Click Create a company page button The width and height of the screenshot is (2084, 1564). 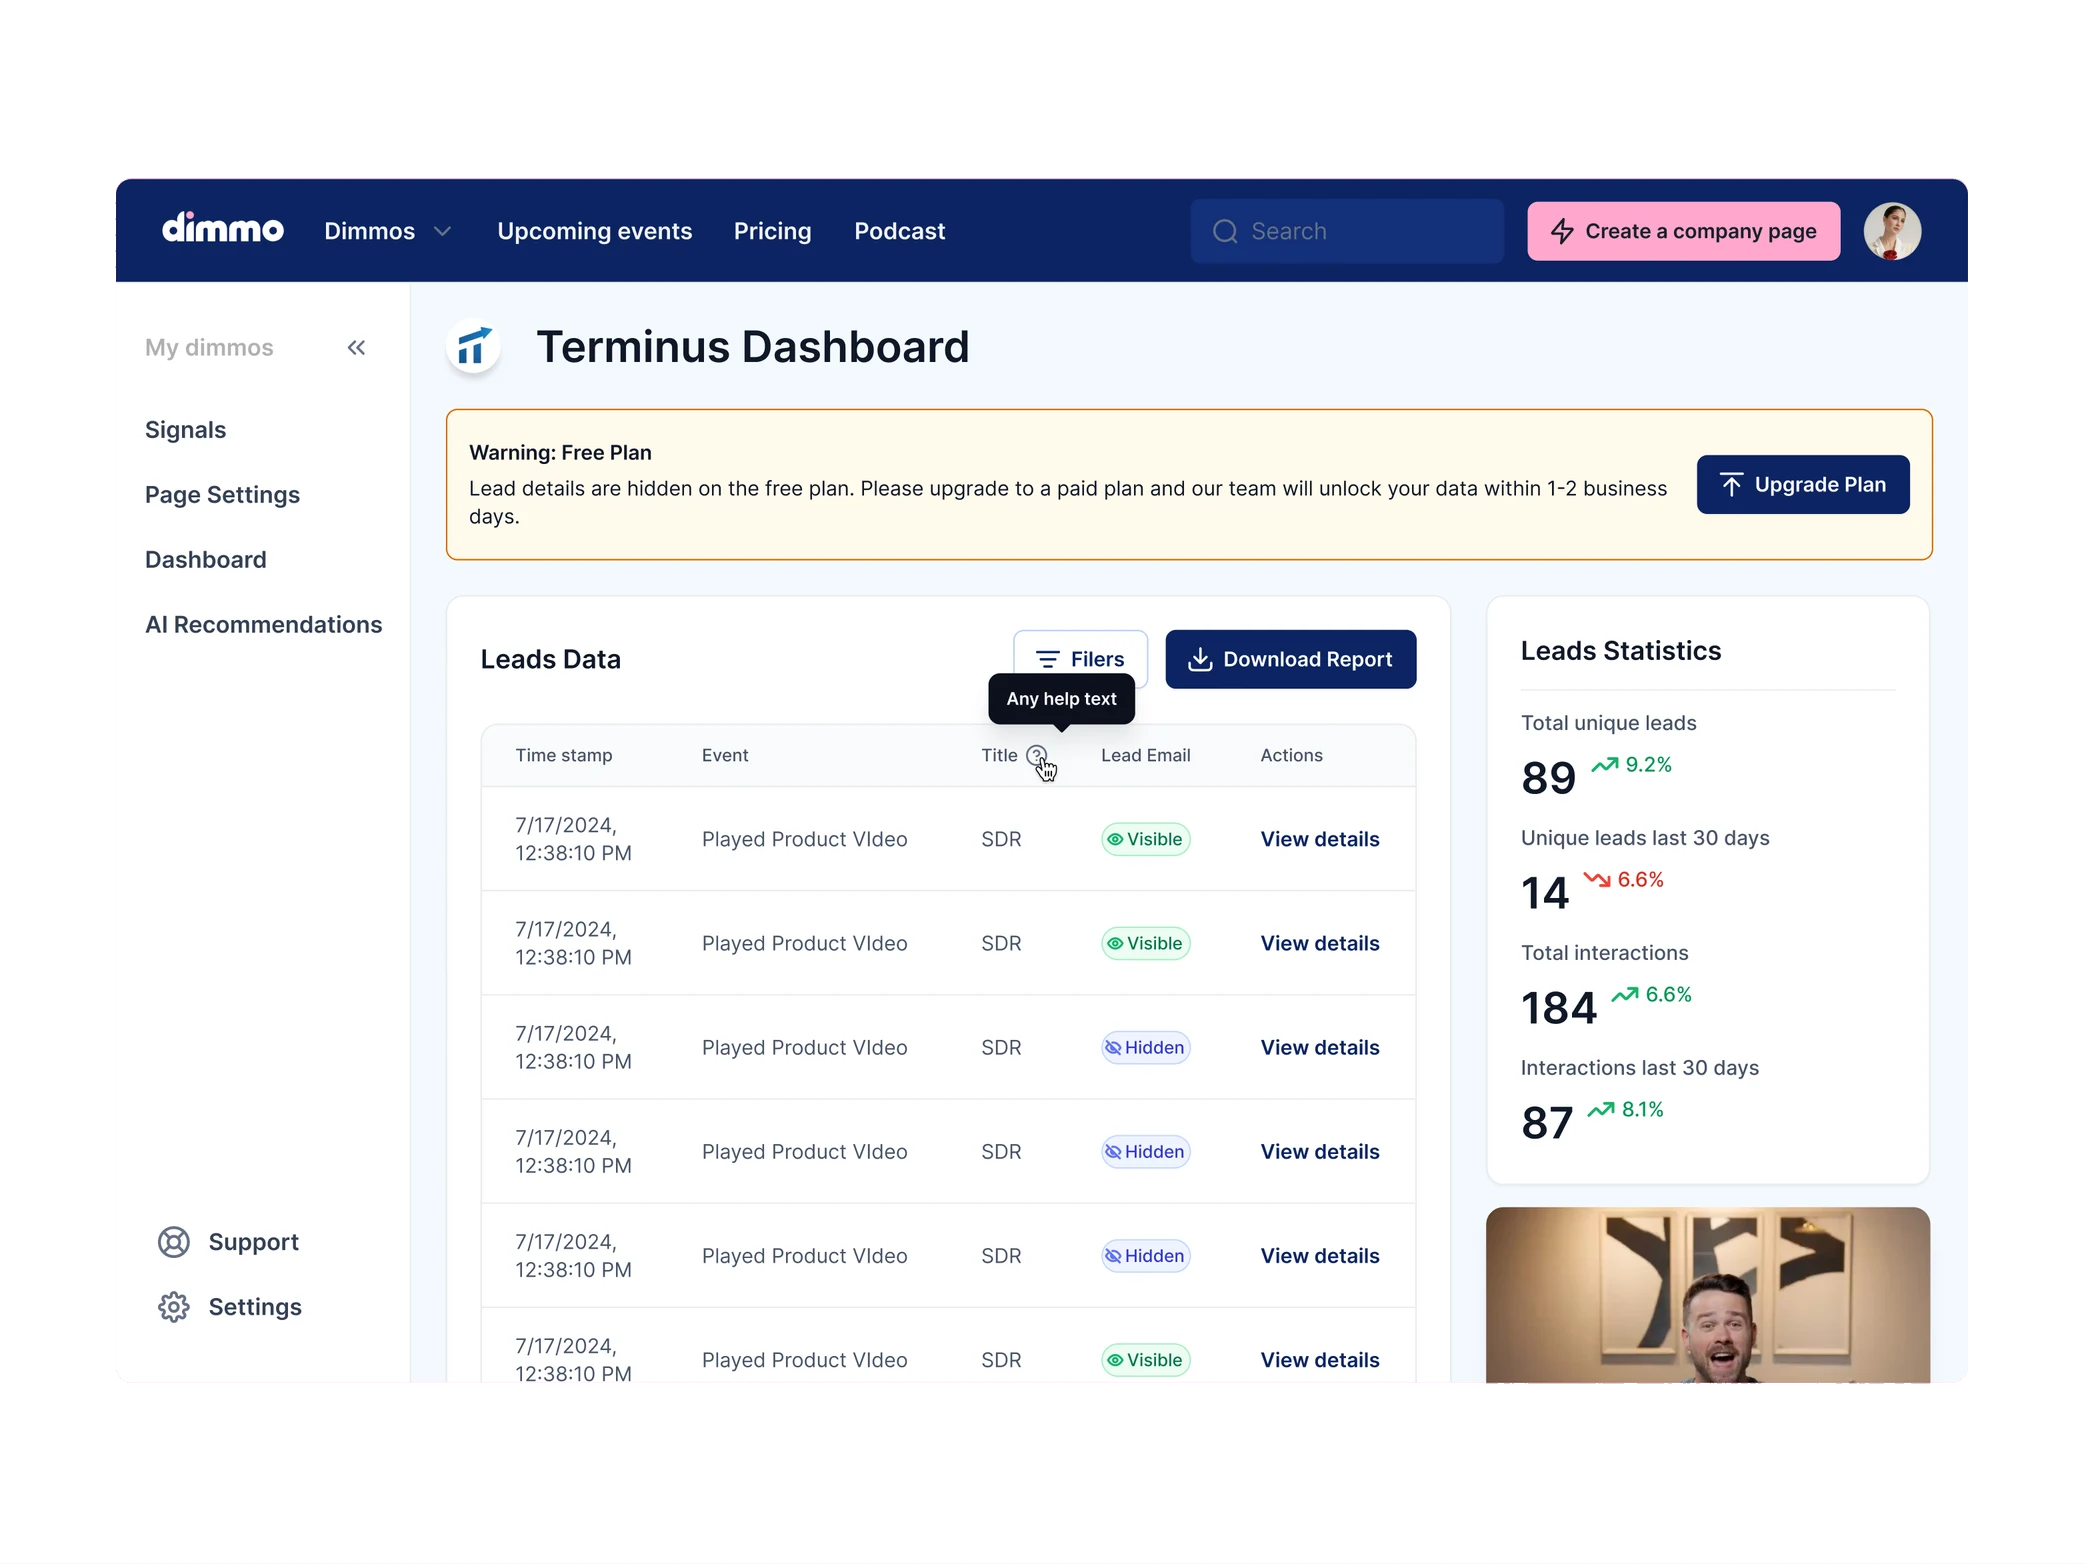point(1684,231)
